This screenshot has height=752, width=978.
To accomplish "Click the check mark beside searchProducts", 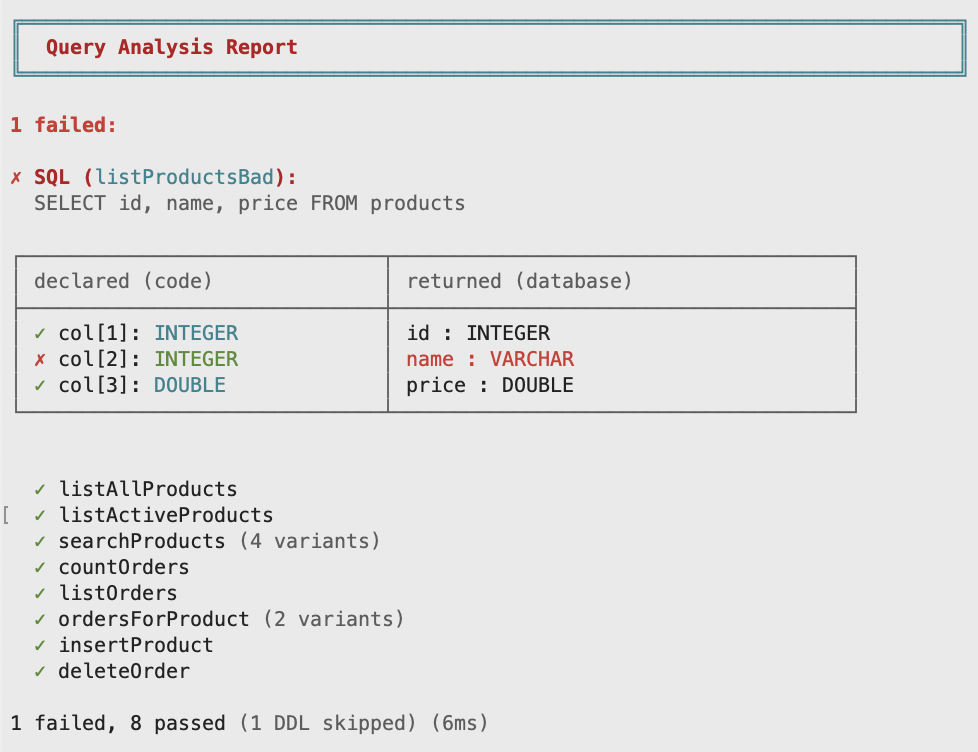I will 40,542.
